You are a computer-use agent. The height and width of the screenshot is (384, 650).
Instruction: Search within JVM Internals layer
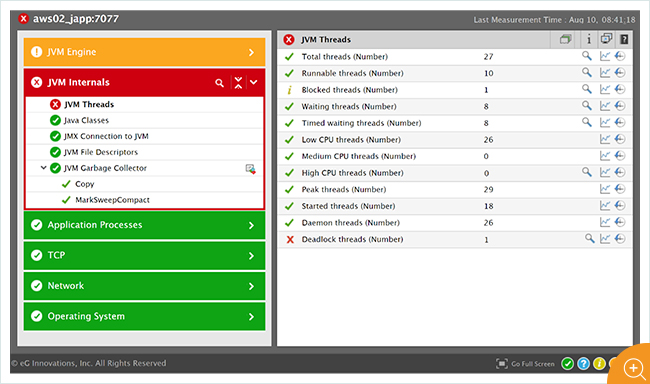[219, 83]
